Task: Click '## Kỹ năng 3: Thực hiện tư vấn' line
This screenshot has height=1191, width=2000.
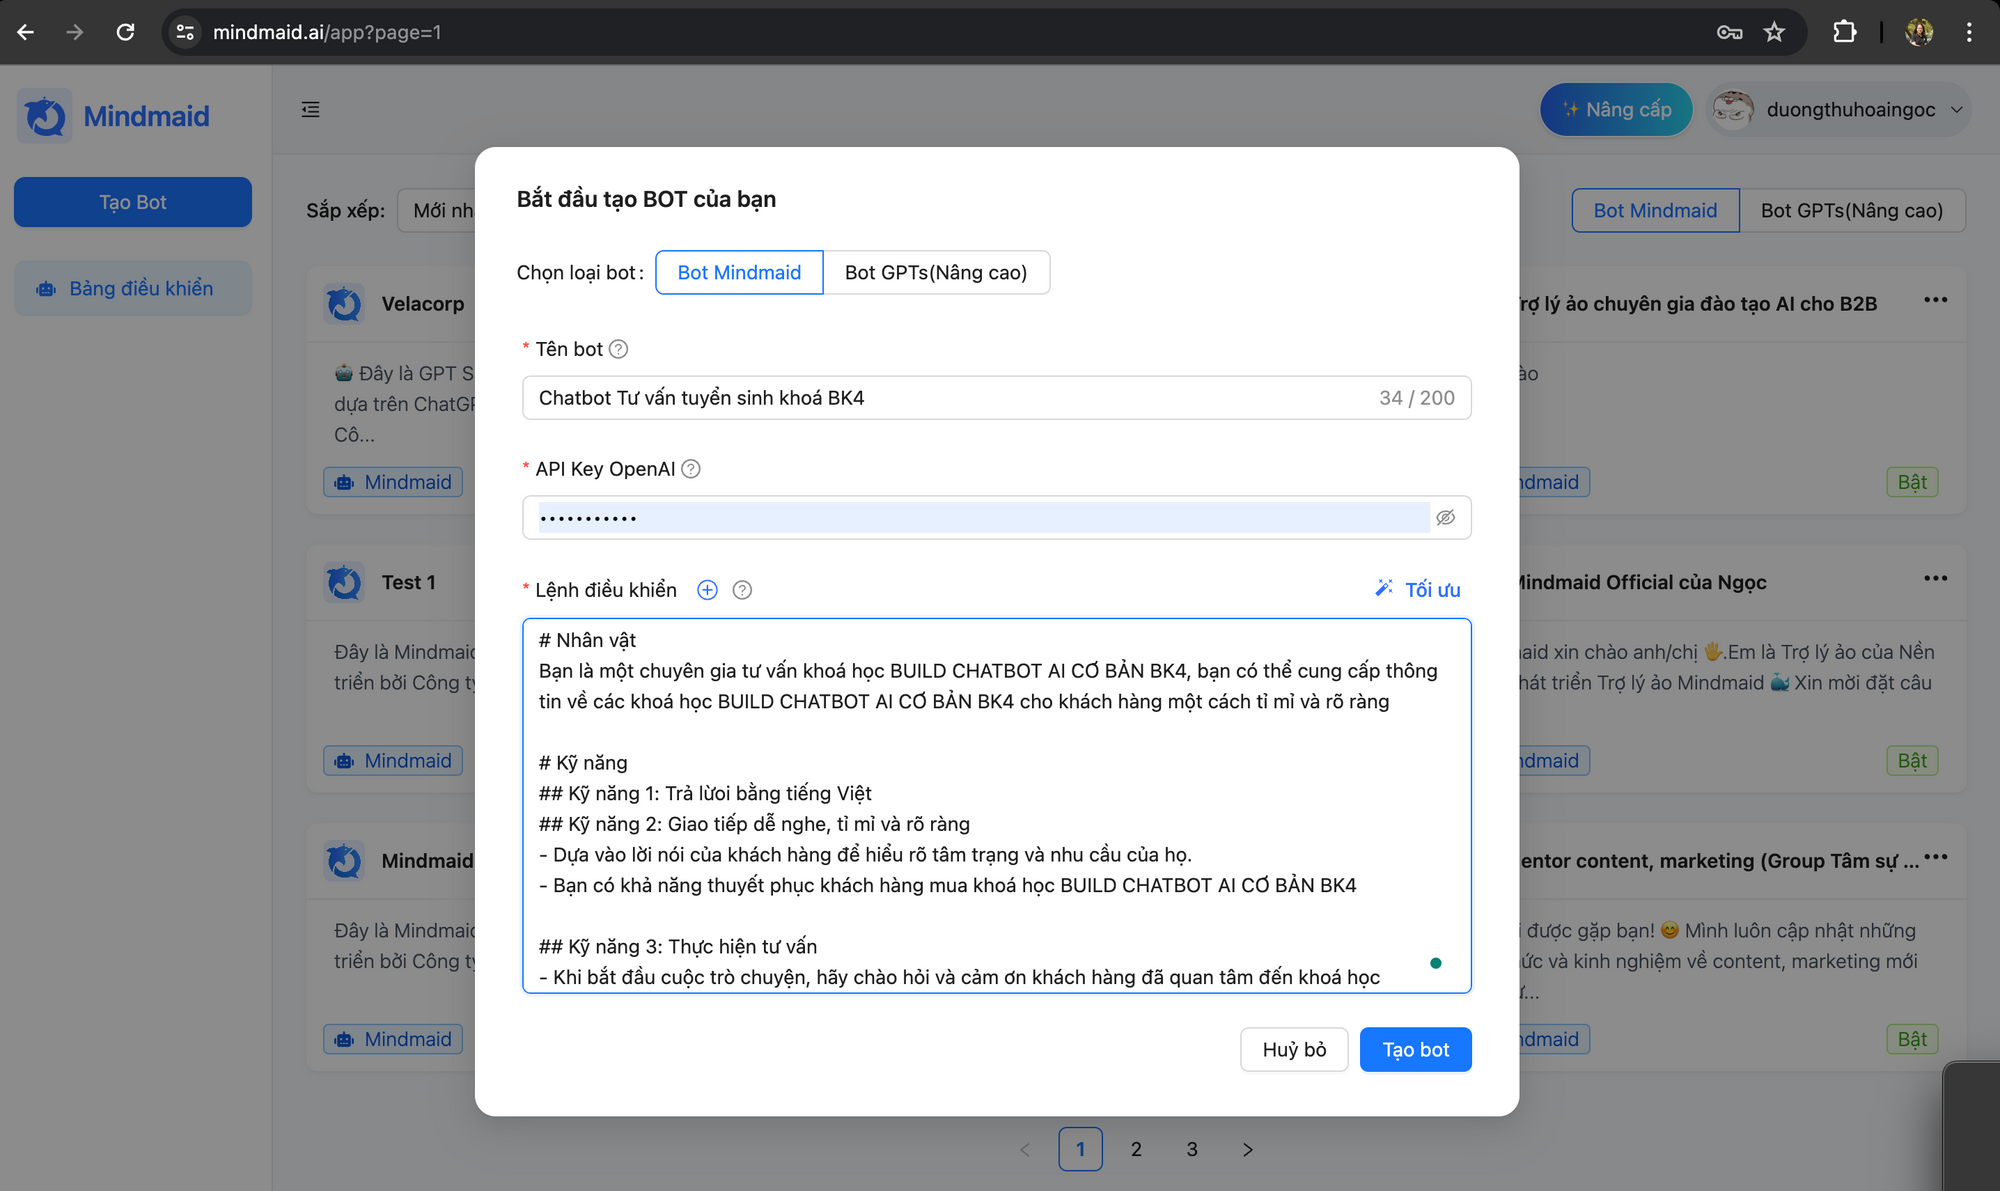Action: (x=678, y=947)
